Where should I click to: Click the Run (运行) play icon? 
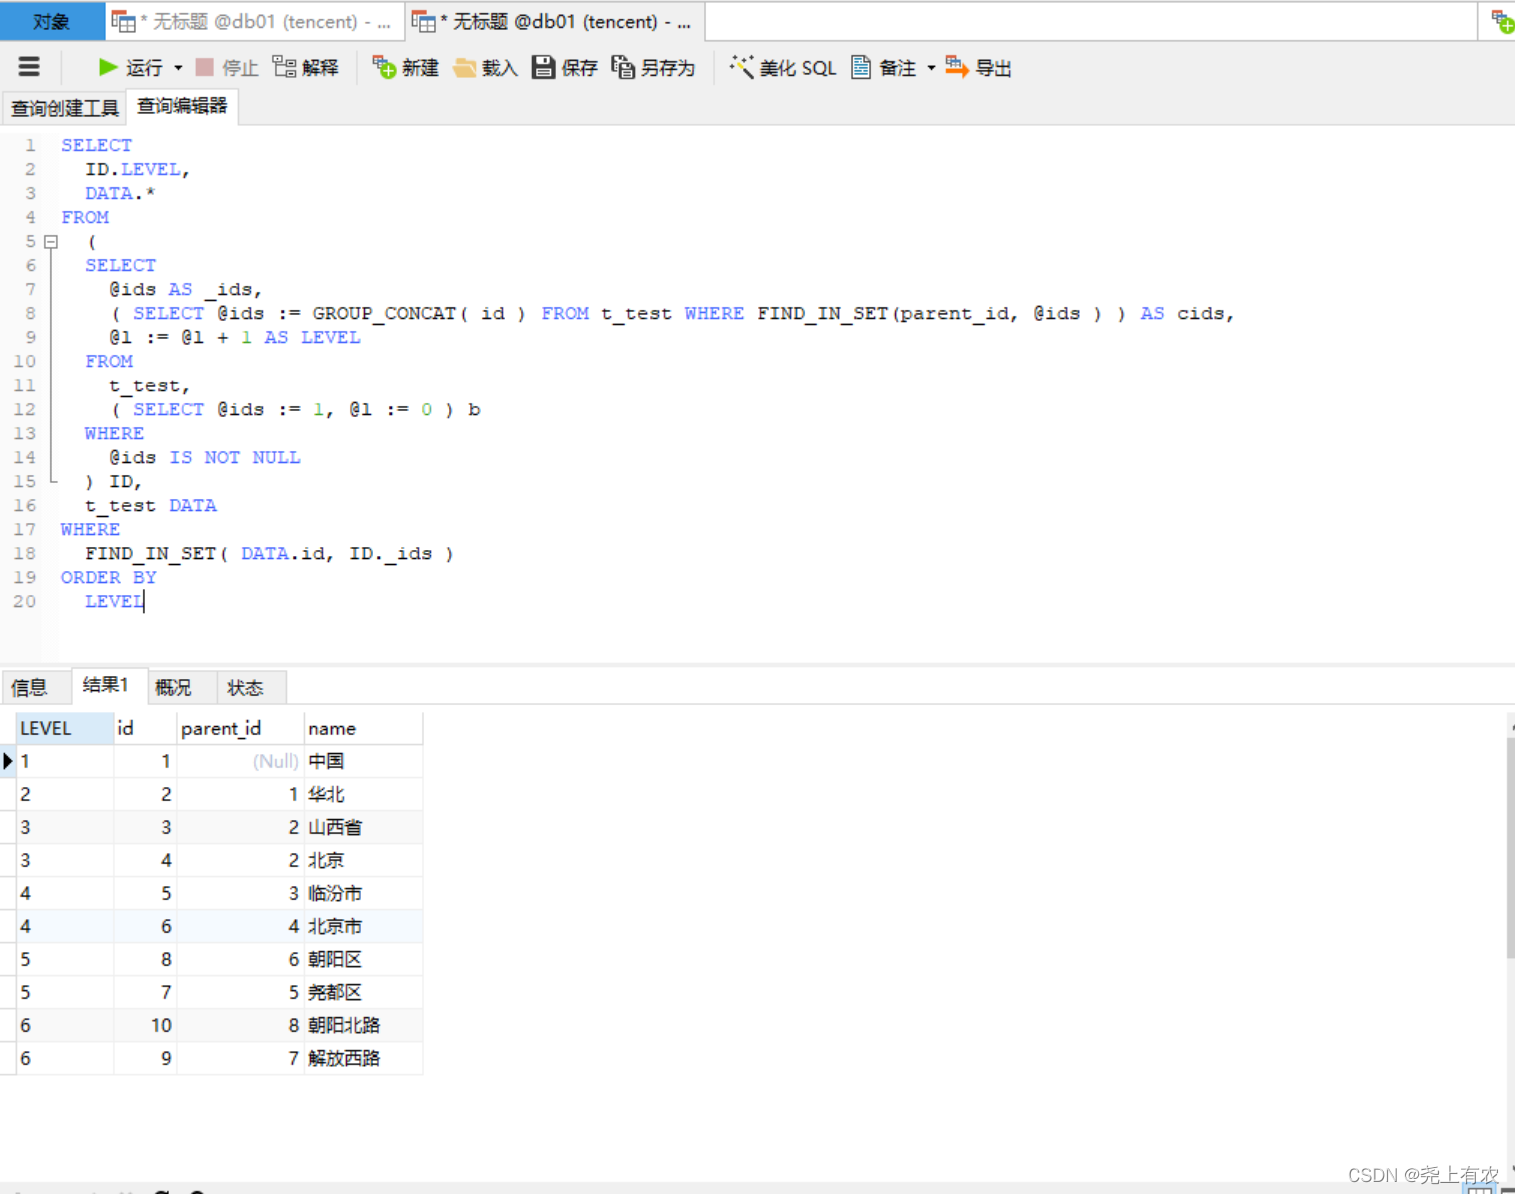(x=108, y=67)
